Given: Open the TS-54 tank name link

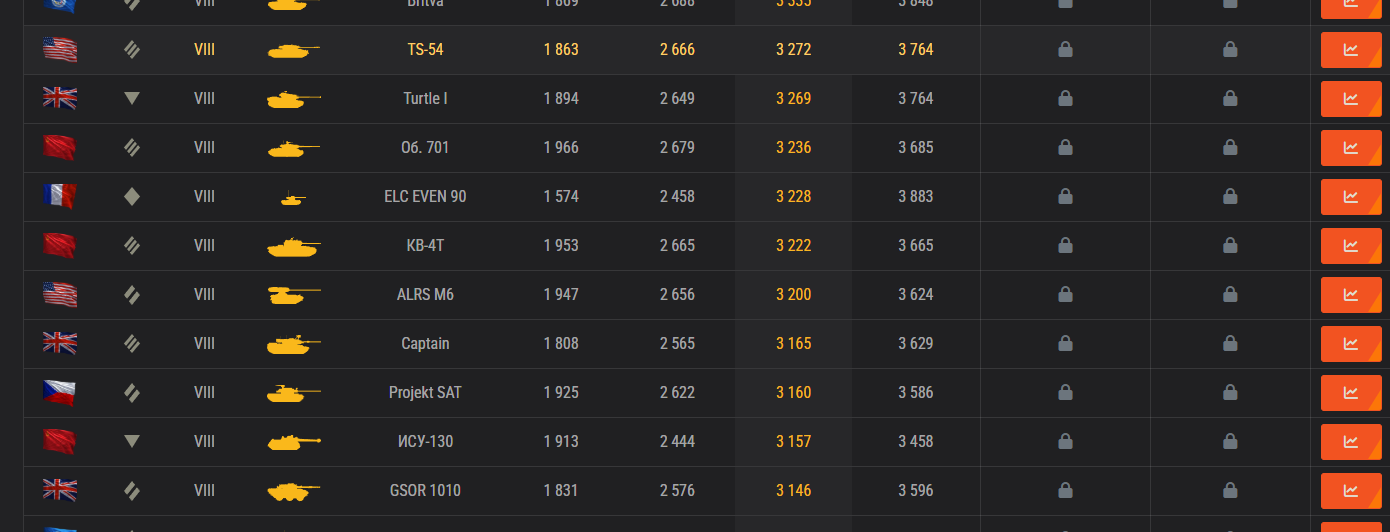Looking at the screenshot, I should [425, 49].
